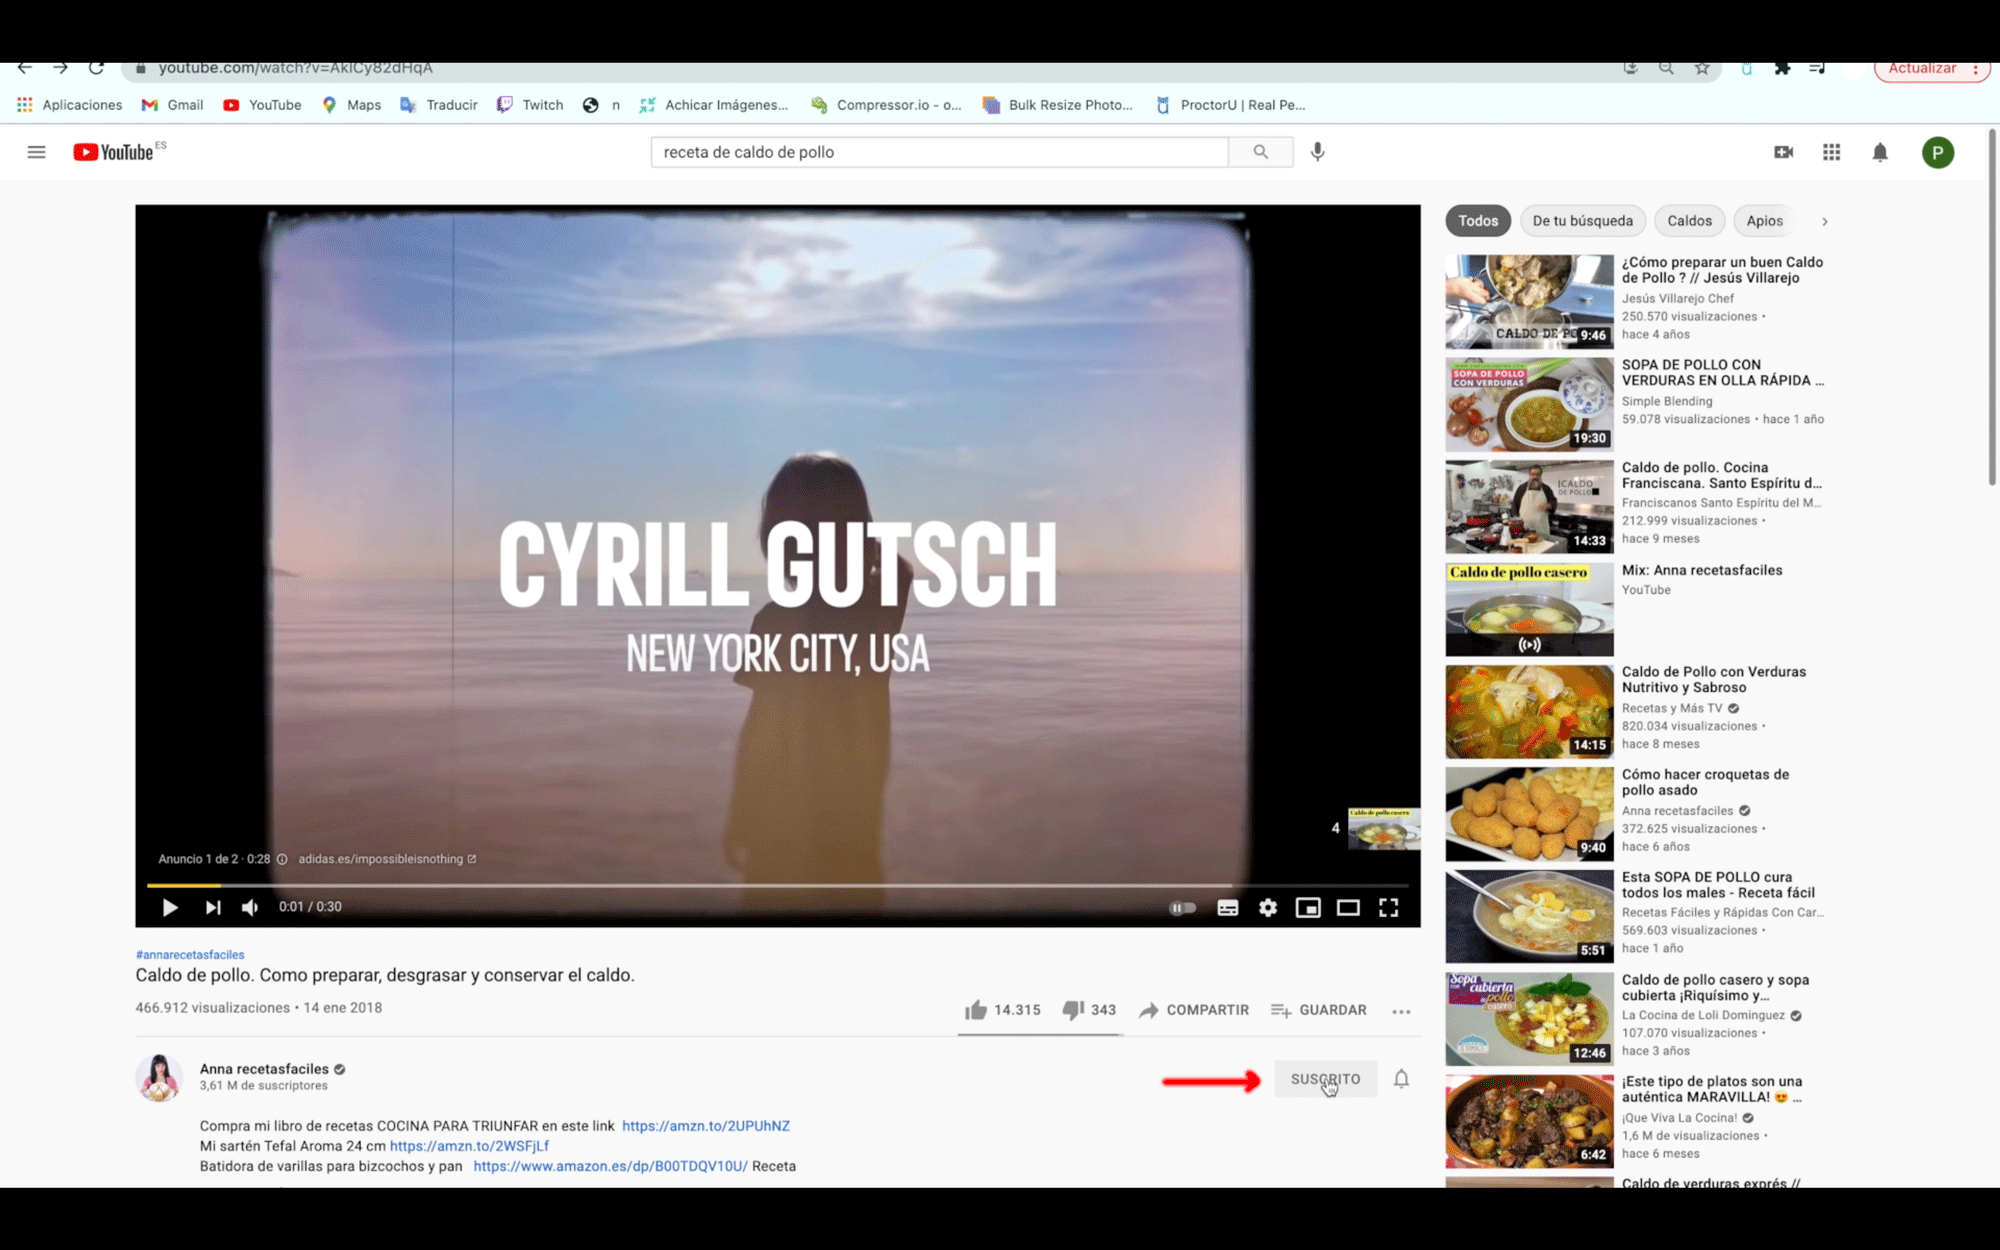The image size is (2000, 1250).
Task: Click the SUSCRITO button
Action: (1325, 1079)
